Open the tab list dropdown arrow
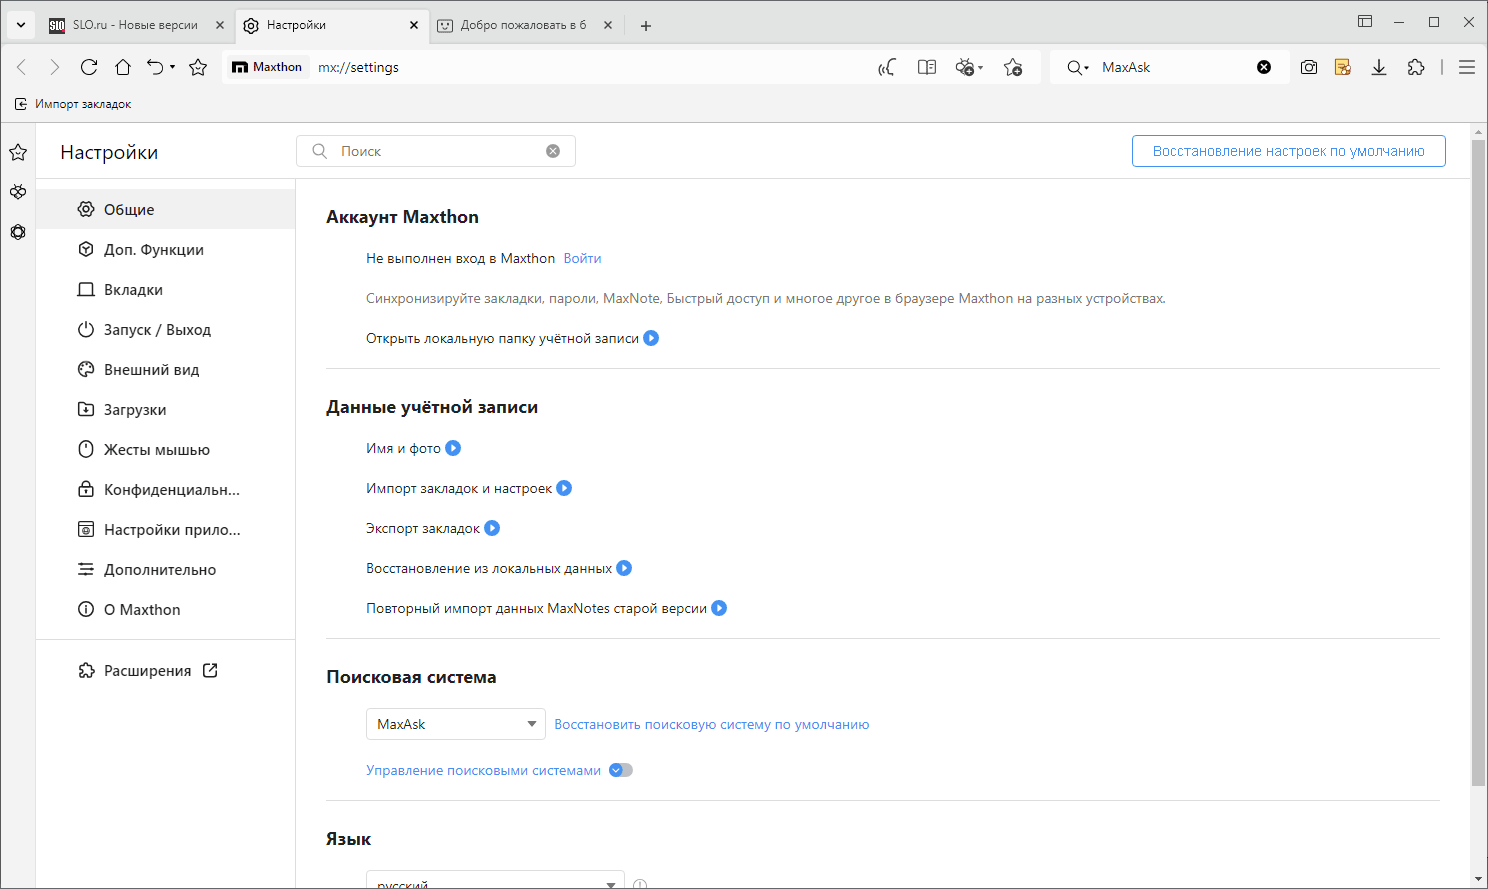 (x=21, y=25)
